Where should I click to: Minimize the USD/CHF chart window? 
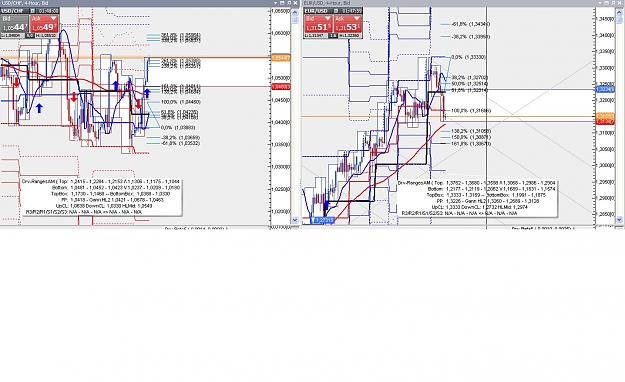283,3
